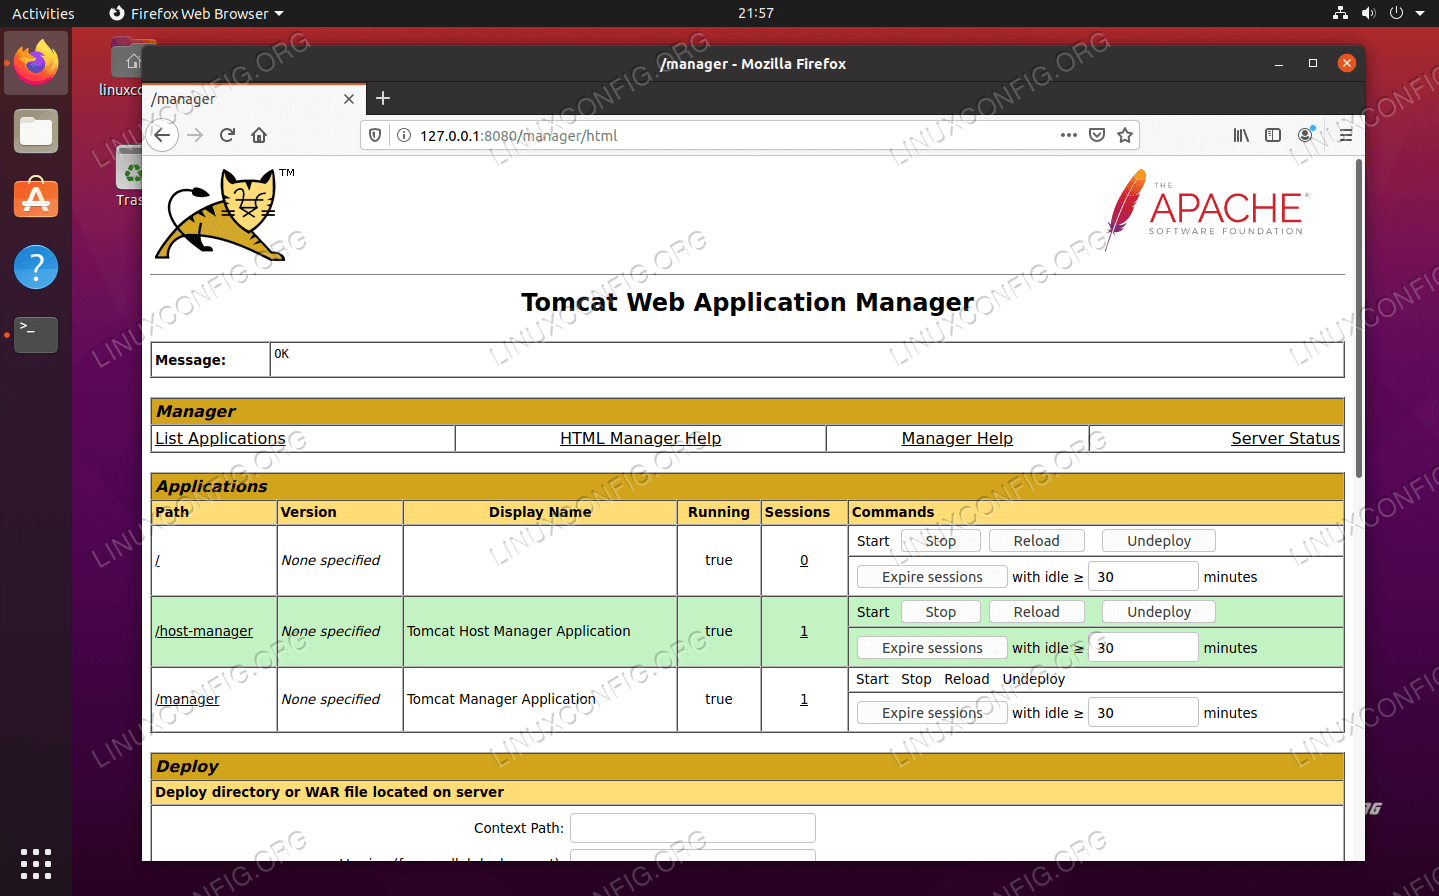Click sessions count 0 for root app

pos(804,560)
